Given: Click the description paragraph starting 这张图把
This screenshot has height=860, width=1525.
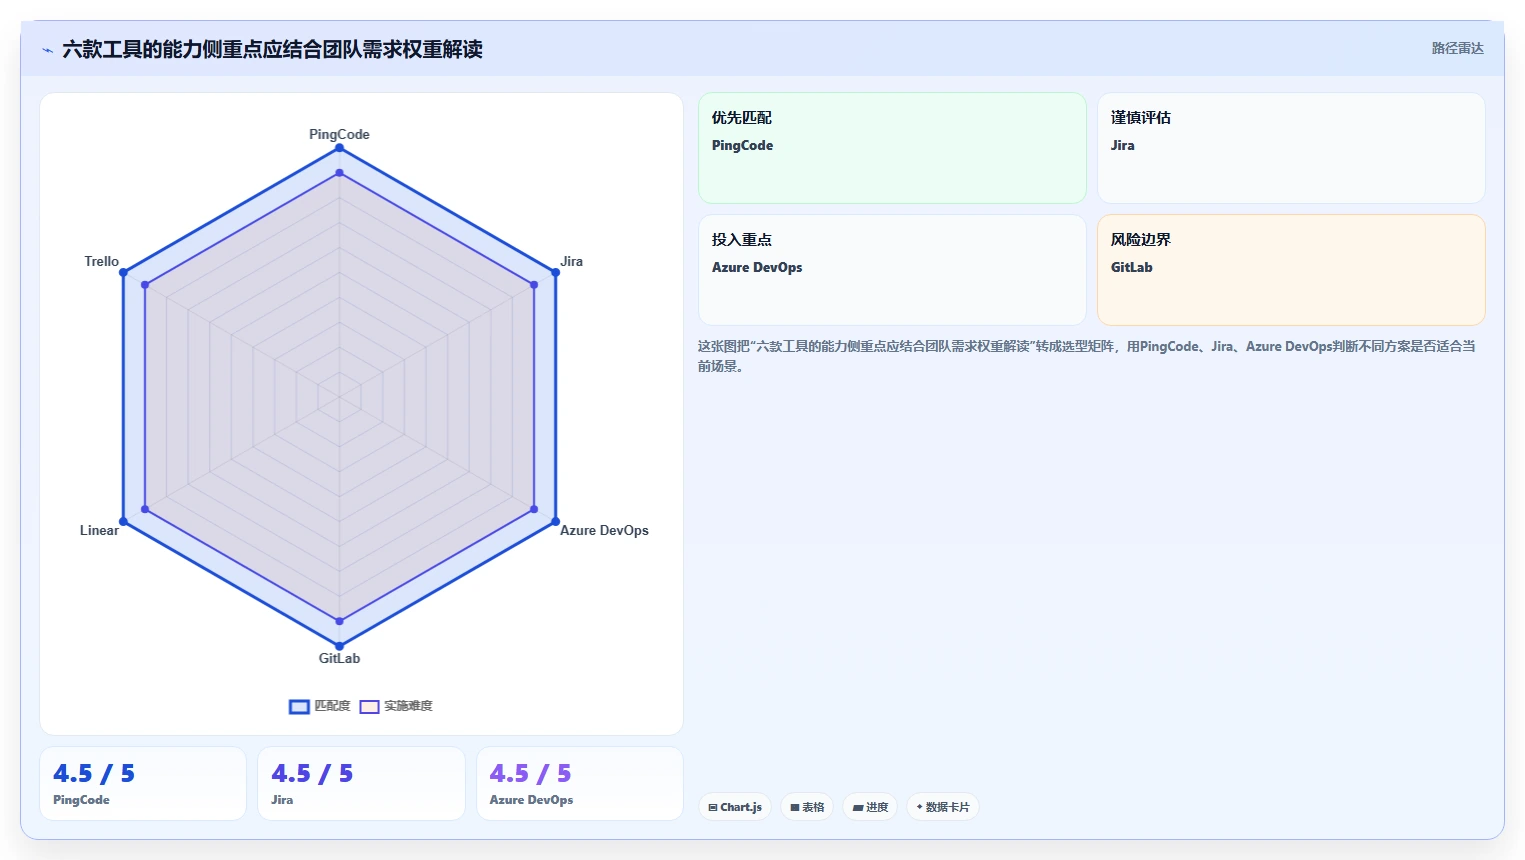Looking at the screenshot, I should pos(1087,356).
